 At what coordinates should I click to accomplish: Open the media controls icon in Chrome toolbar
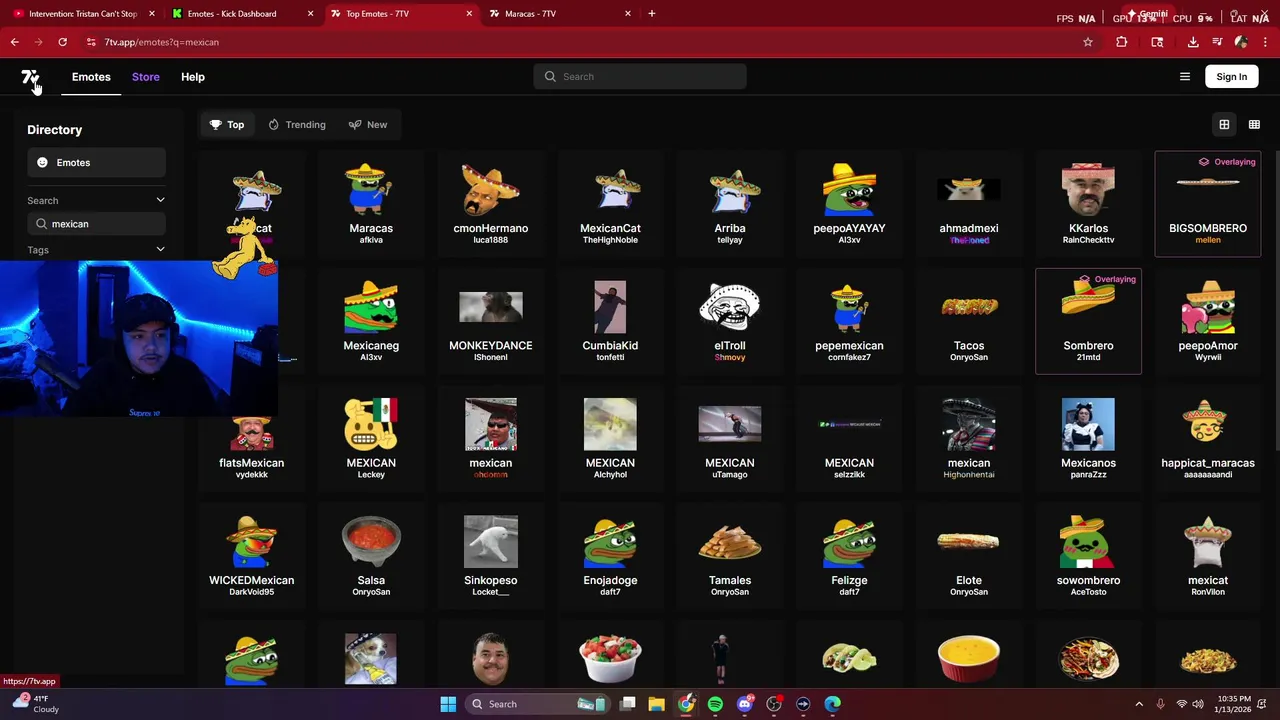point(1217,42)
